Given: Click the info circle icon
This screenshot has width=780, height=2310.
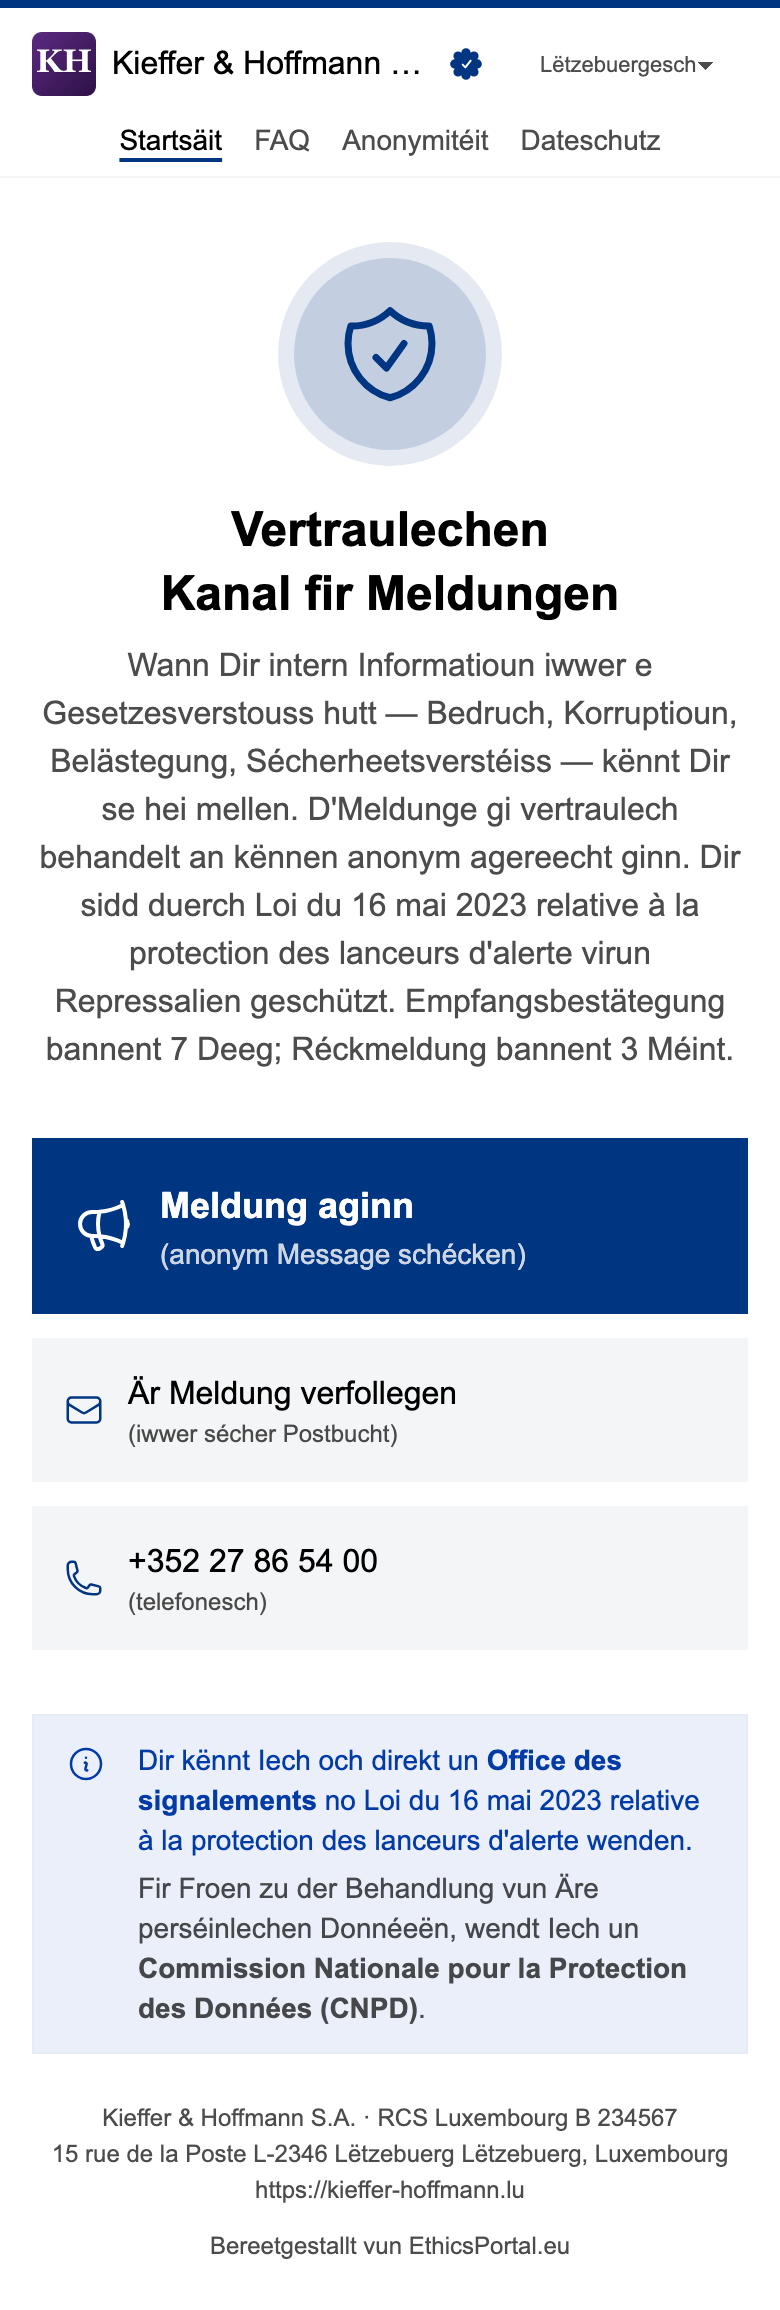Looking at the screenshot, I should (86, 1764).
